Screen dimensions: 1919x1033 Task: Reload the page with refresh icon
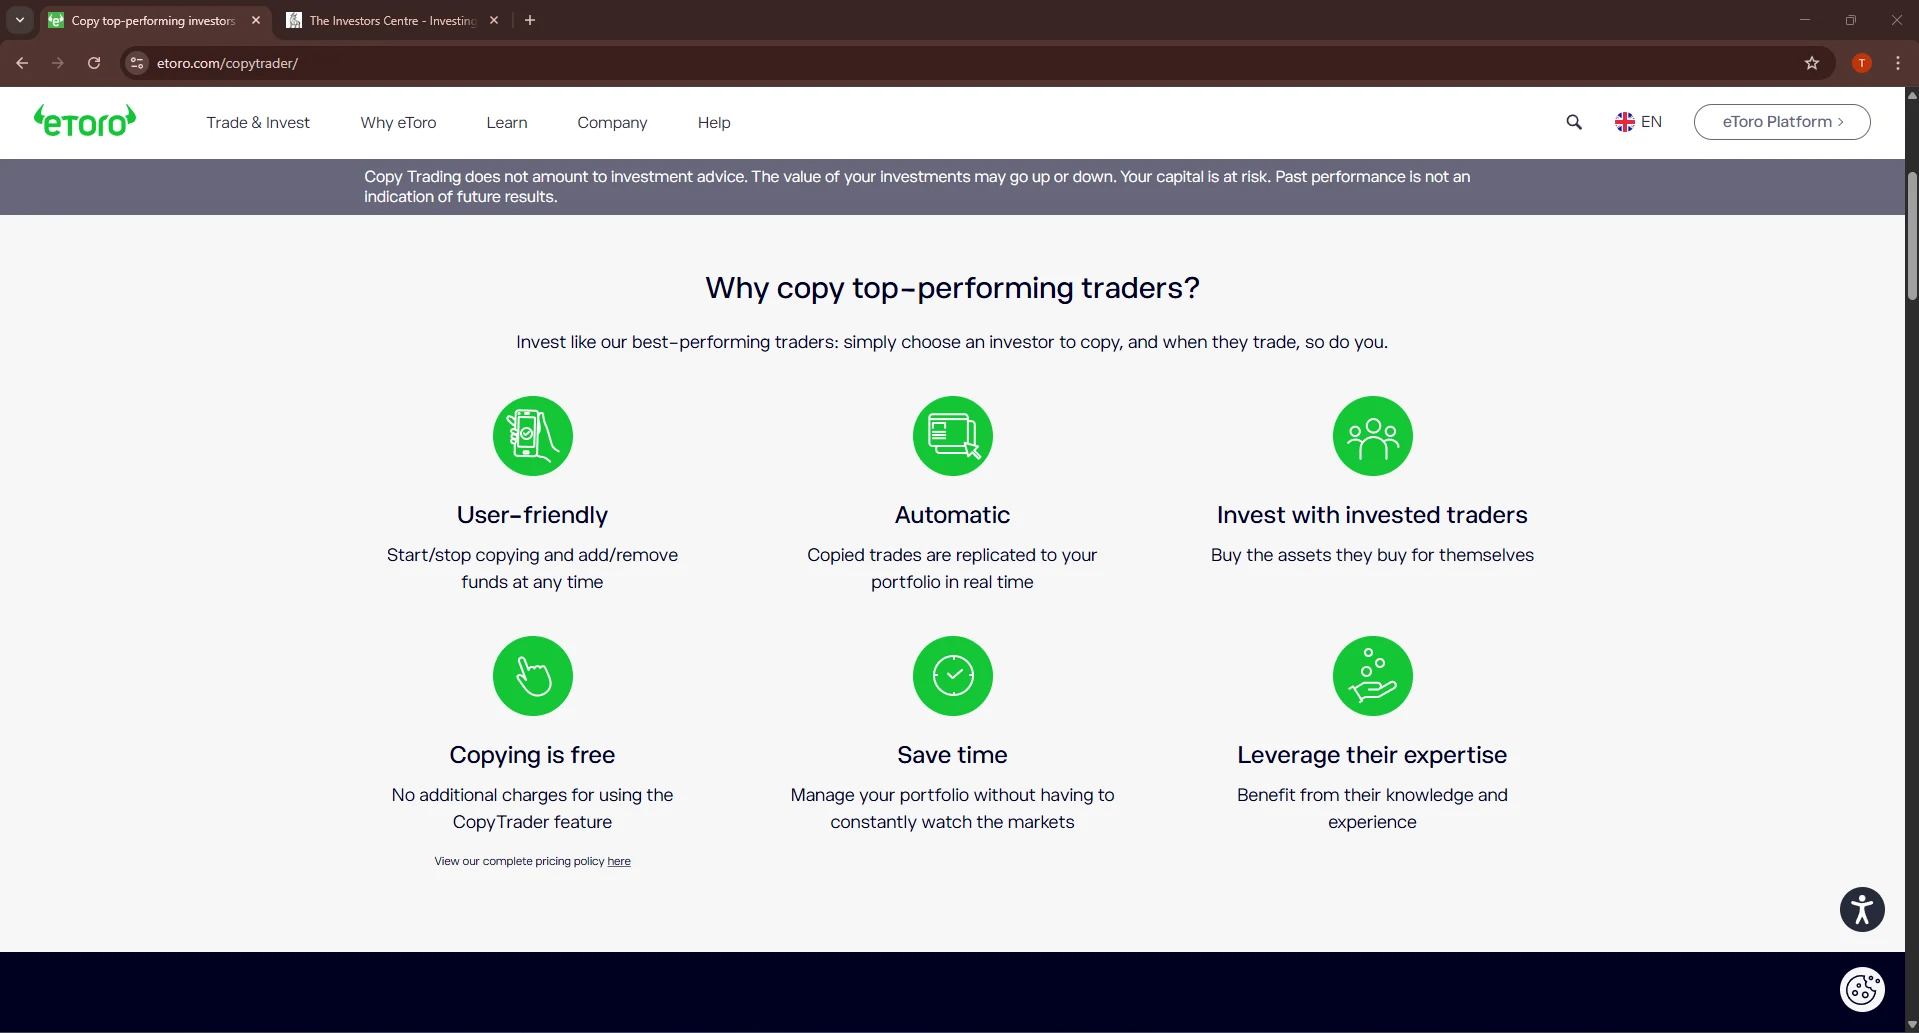(x=94, y=63)
